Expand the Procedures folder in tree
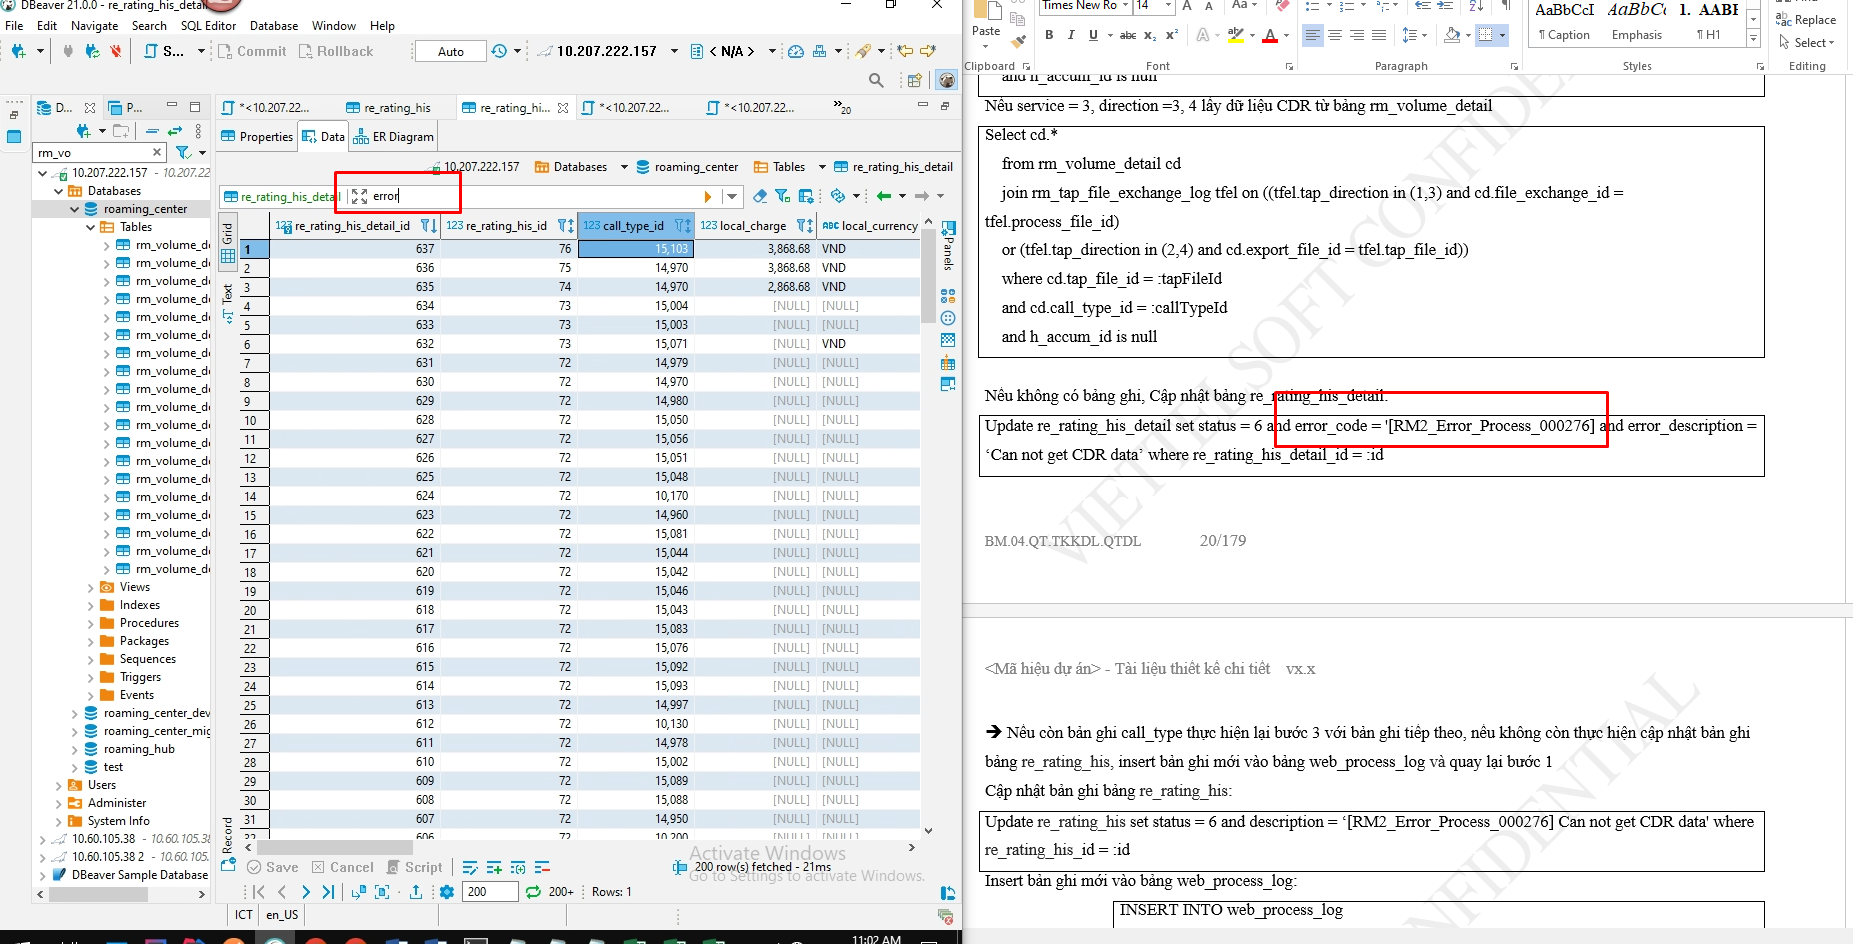Screen dimensions: 1853x944 coord(91,623)
